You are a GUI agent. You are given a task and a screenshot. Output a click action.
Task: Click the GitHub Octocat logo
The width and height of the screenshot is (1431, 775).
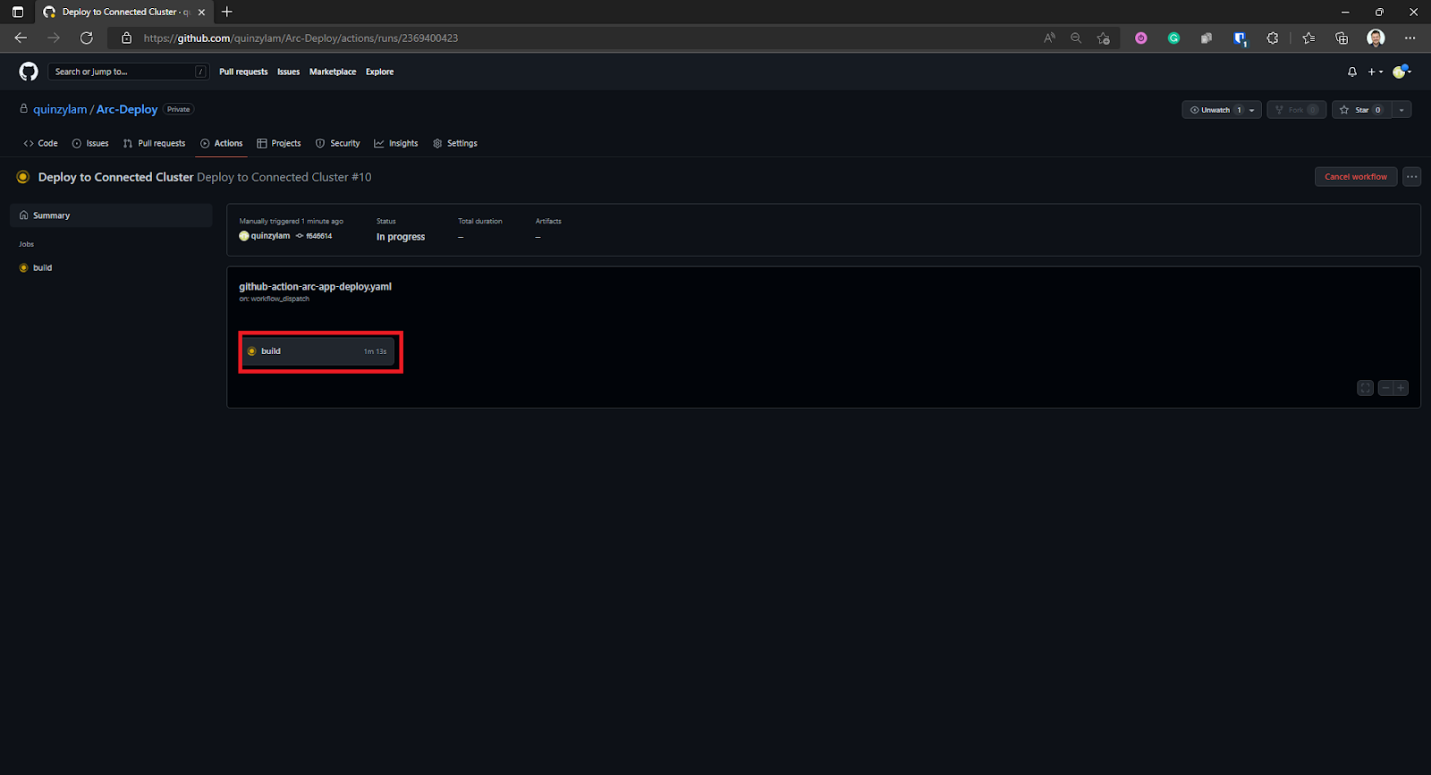28,72
